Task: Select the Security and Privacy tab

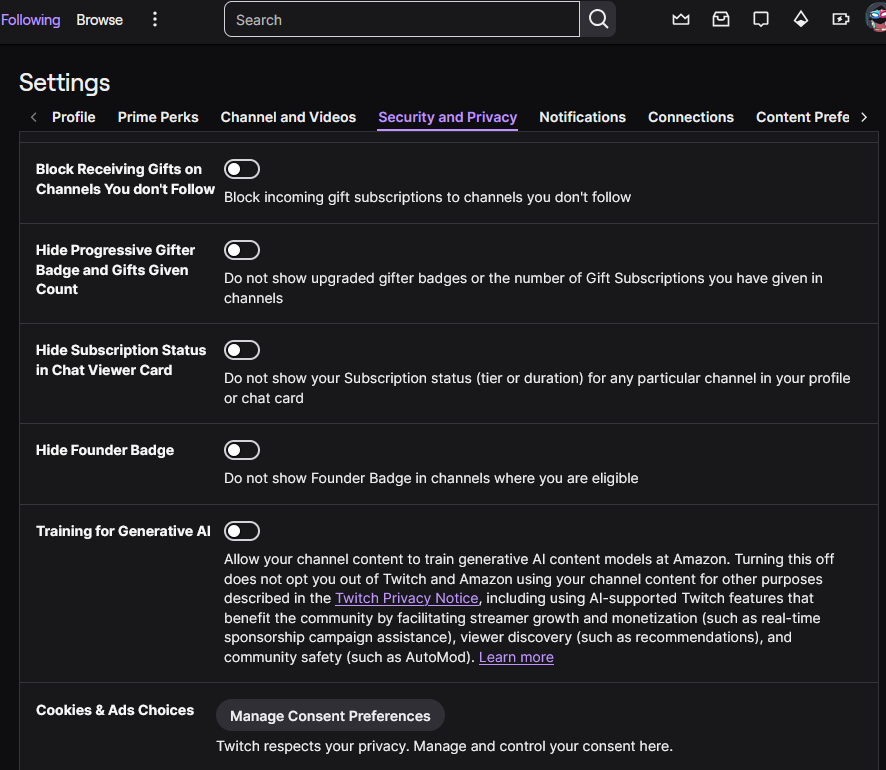Action: point(448,117)
